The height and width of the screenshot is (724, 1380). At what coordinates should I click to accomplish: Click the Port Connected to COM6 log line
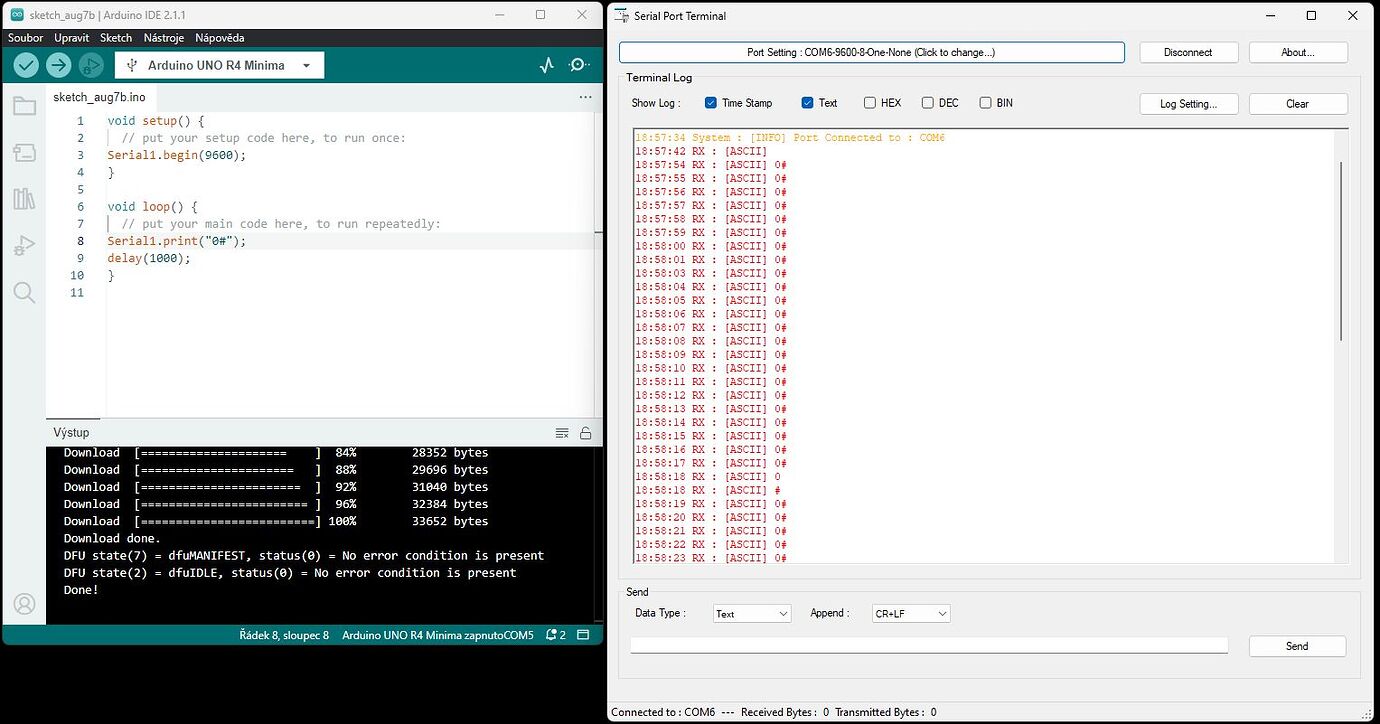(x=790, y=138)
